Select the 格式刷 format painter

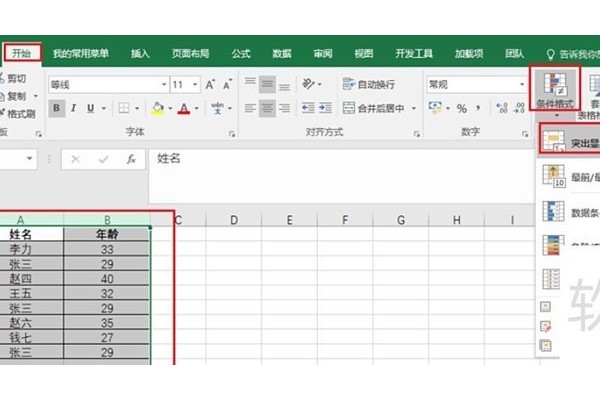18,114
